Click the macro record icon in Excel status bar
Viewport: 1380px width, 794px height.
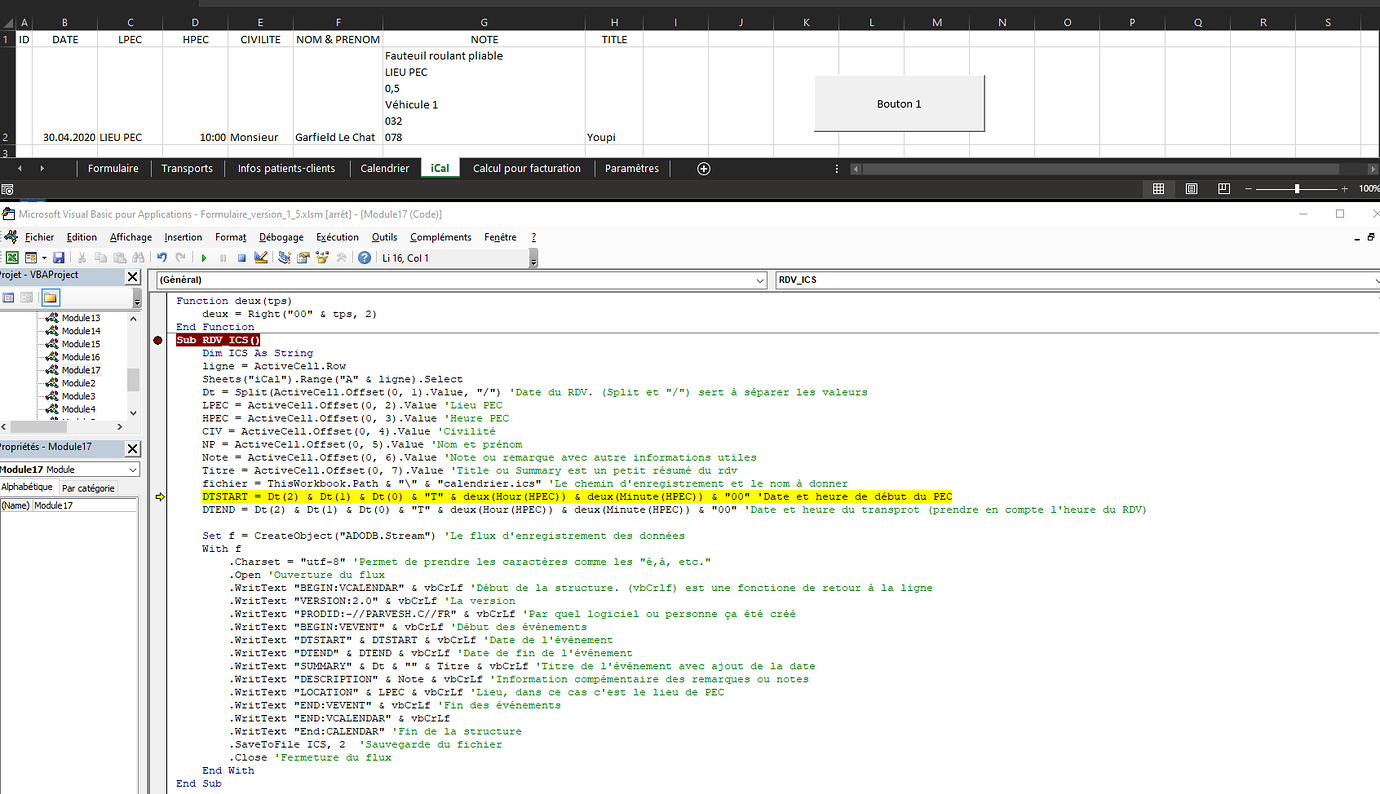coord(7,188)
